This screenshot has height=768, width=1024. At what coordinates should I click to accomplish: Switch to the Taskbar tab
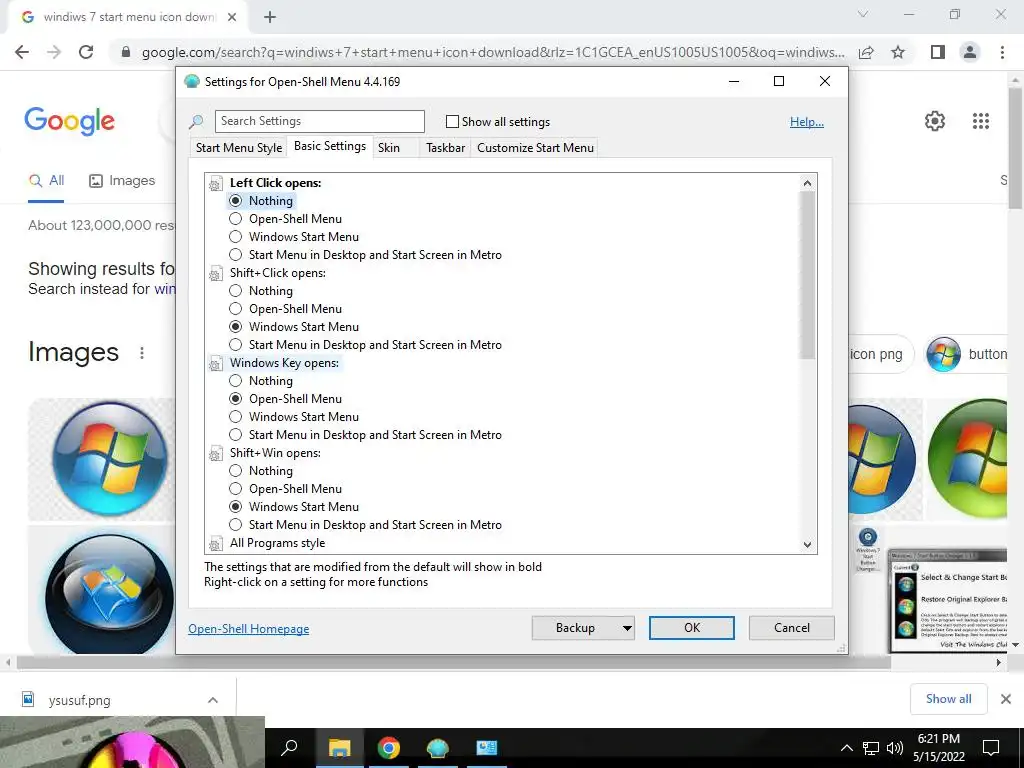(x=445, y=148)
